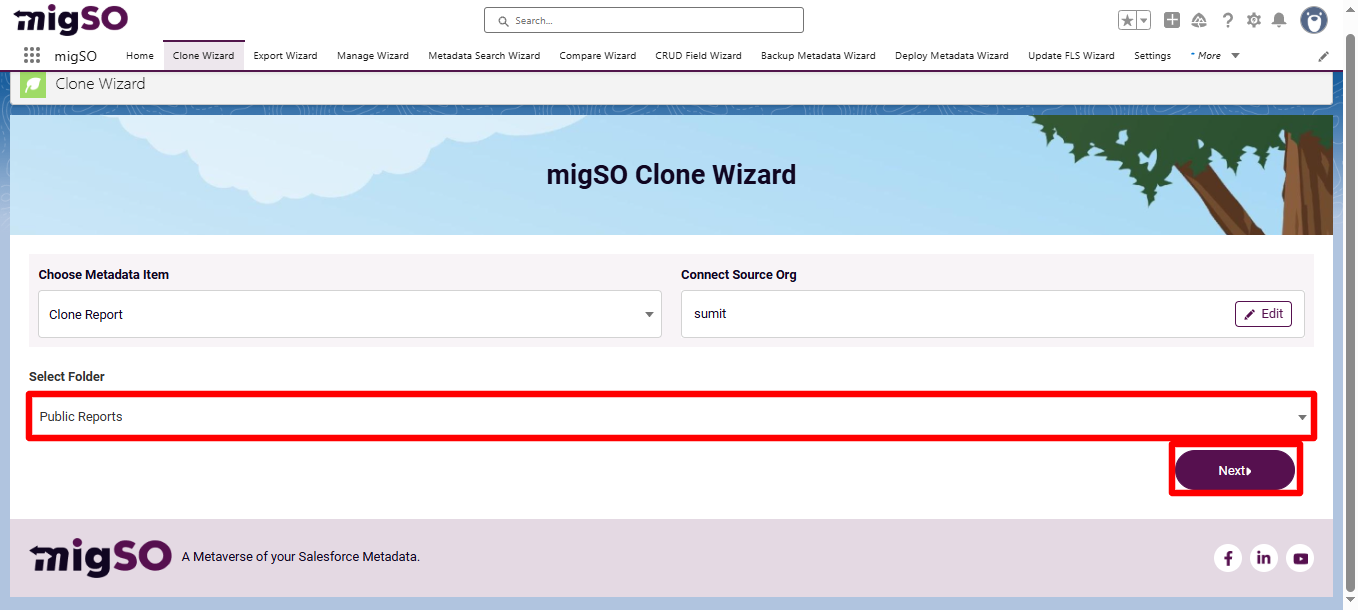The width and height of the screenshot is (1358, 610).
Task: Open migSO's LinkedIn page via its icon
Action: (x=1264, y=558)
